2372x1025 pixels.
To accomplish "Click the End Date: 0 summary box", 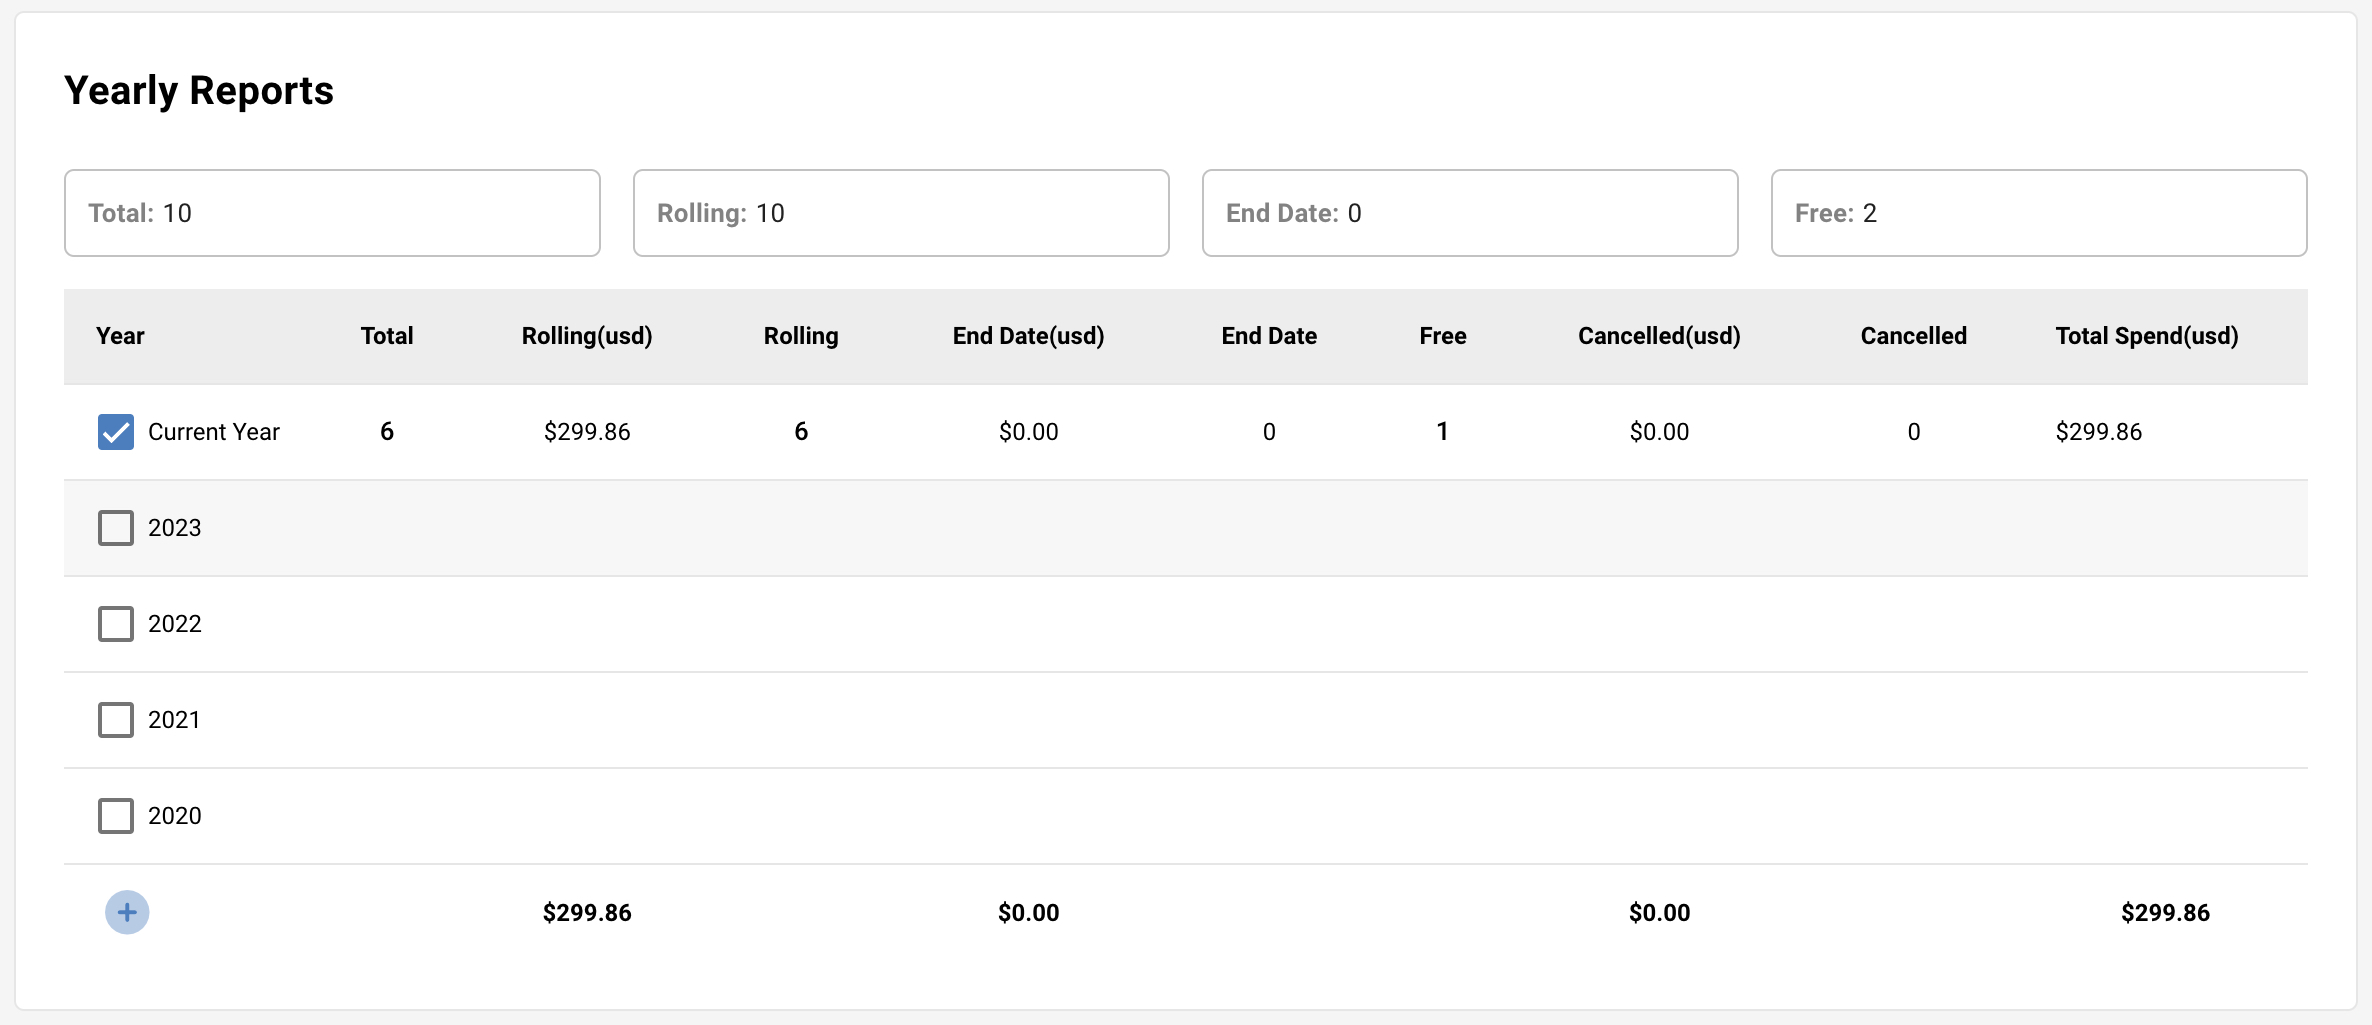I will coord(1470,213).
